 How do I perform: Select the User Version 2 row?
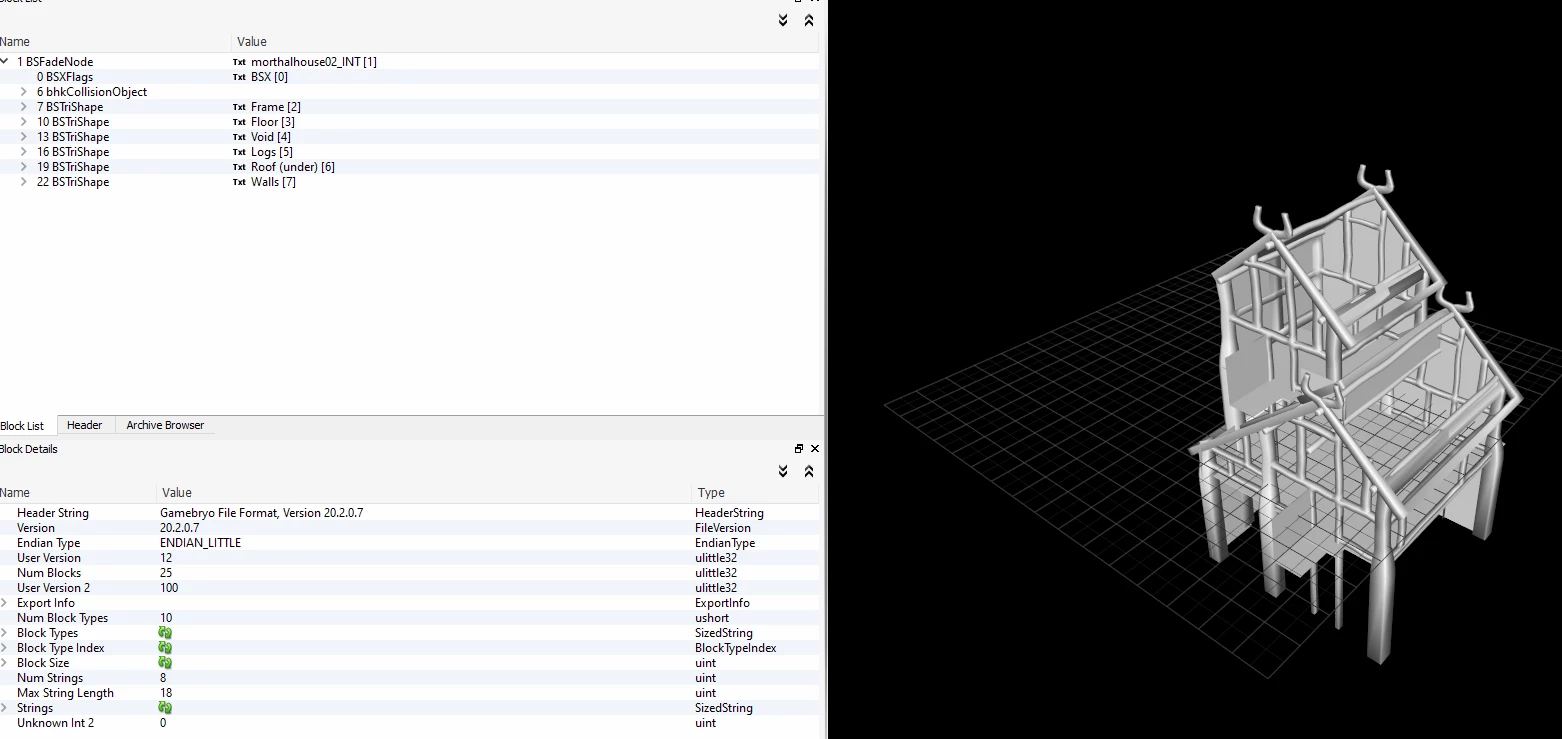pyautogui.click(x=409, y=588)
